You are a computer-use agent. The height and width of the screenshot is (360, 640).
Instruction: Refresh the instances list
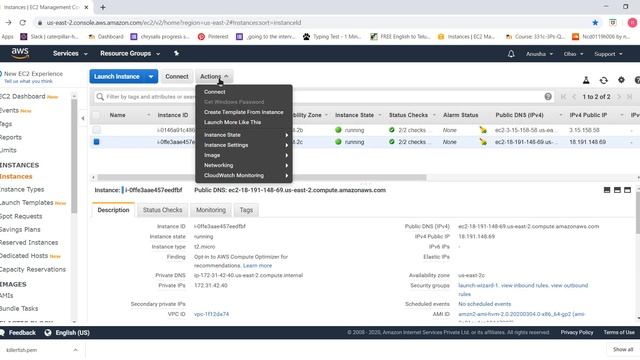point(603,80)
